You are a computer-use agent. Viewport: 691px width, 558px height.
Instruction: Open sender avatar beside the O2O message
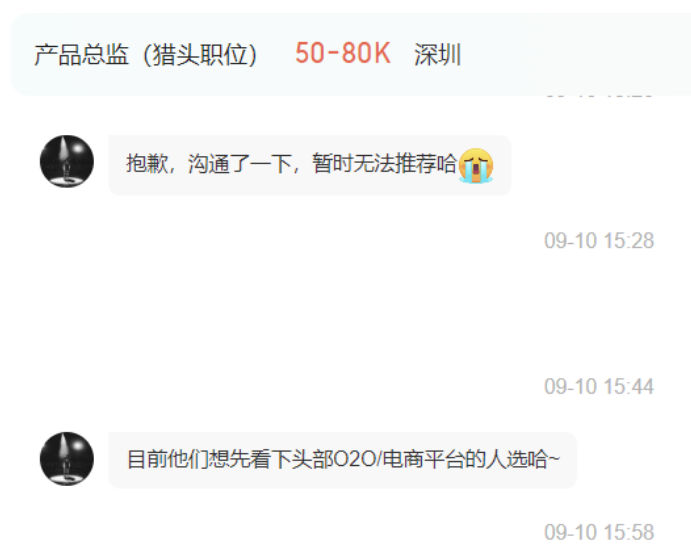tap(67, 458)
